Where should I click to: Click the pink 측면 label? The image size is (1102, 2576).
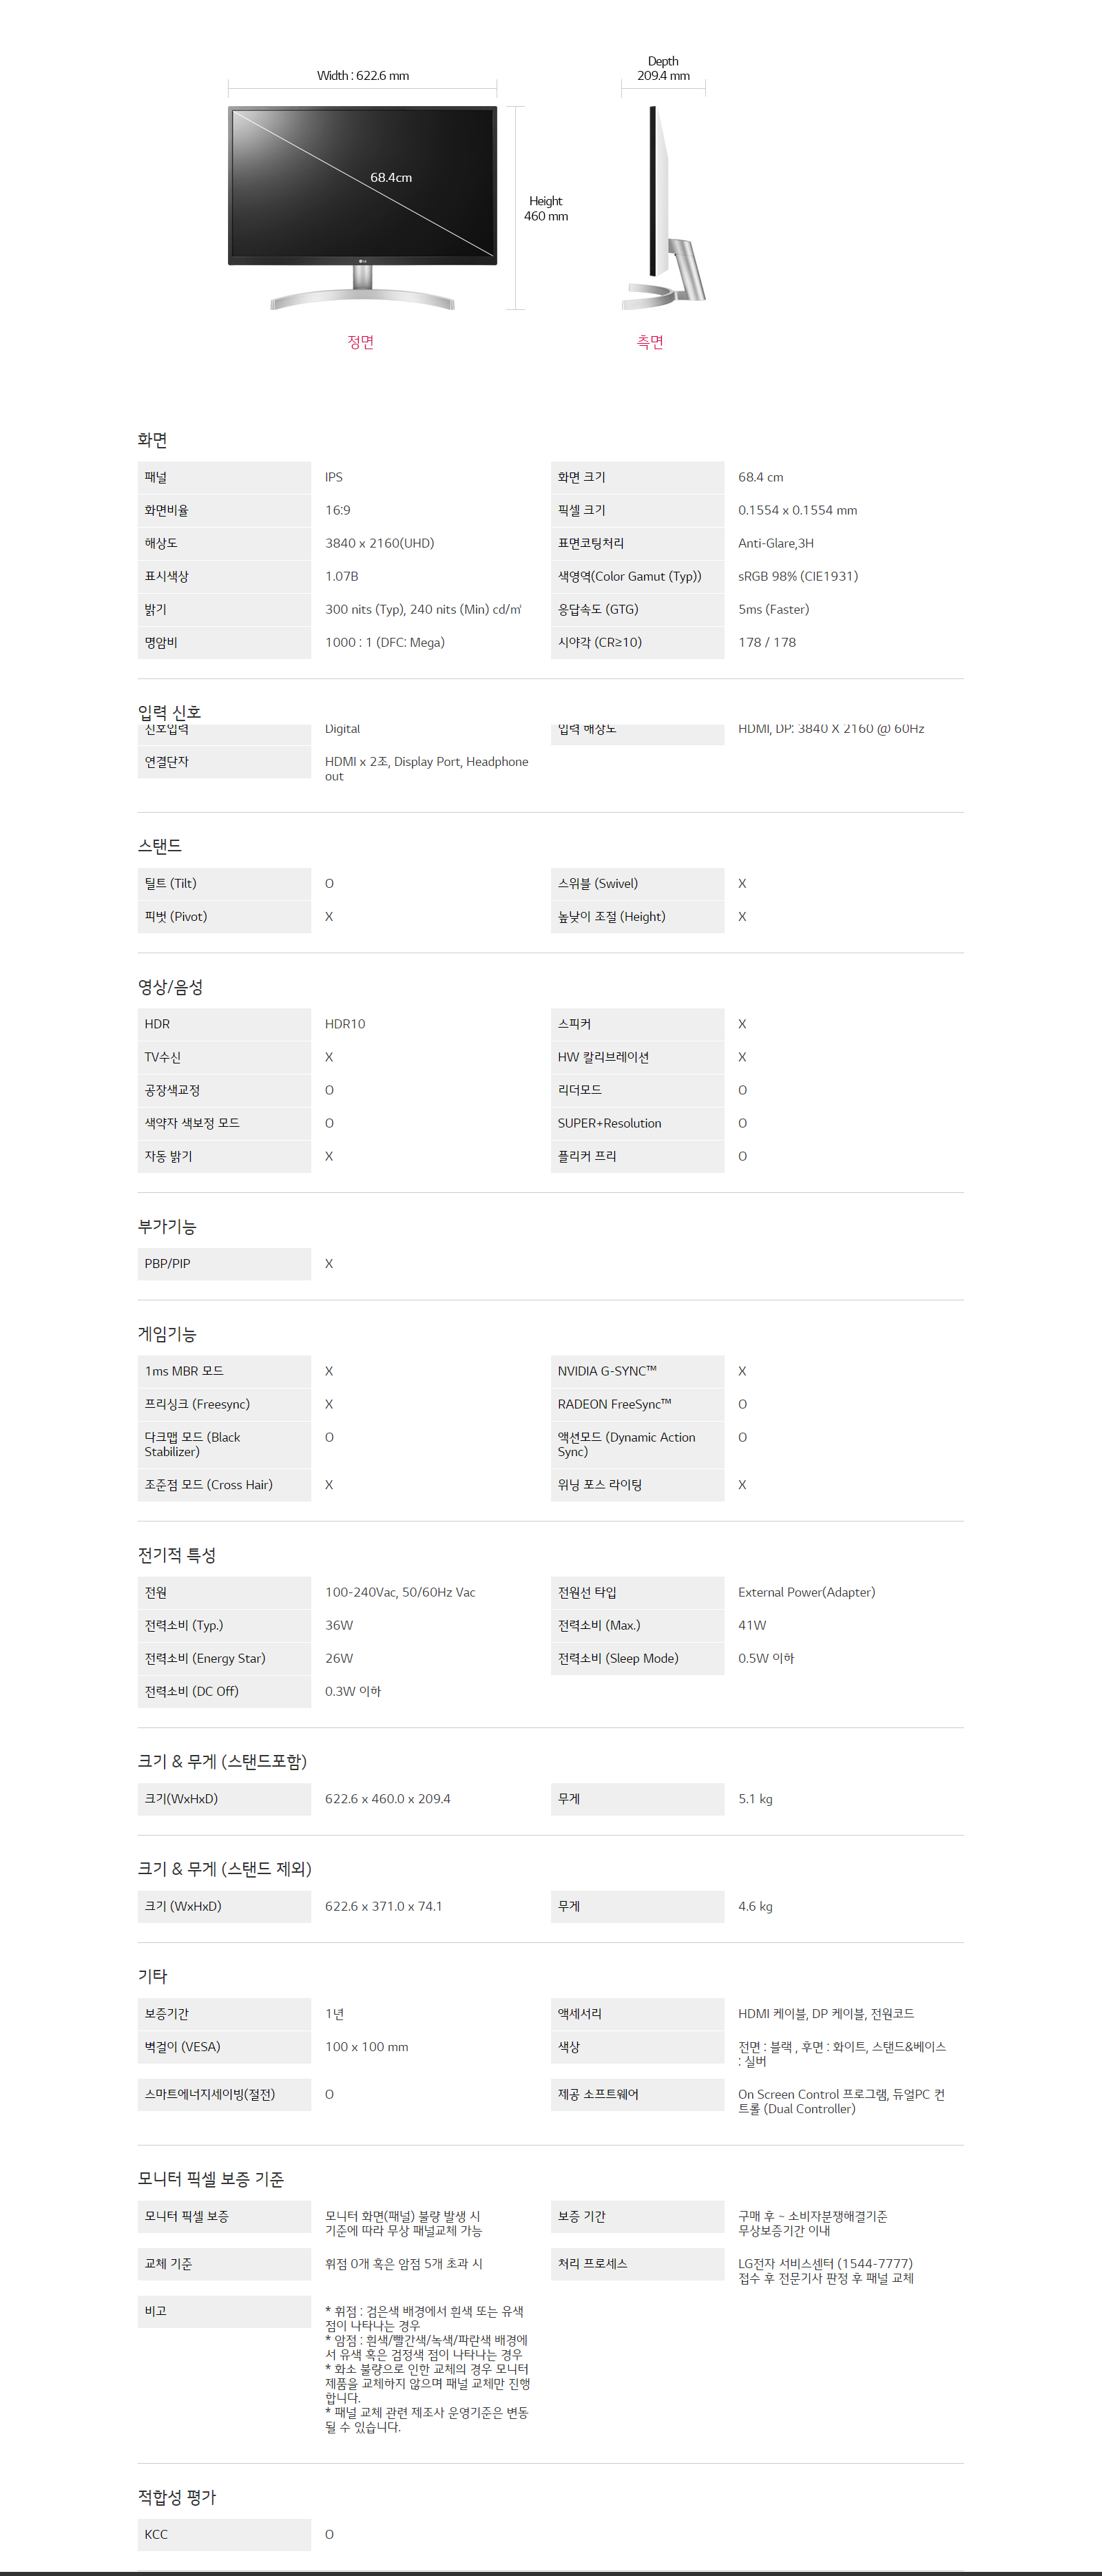tap(650, 342)
